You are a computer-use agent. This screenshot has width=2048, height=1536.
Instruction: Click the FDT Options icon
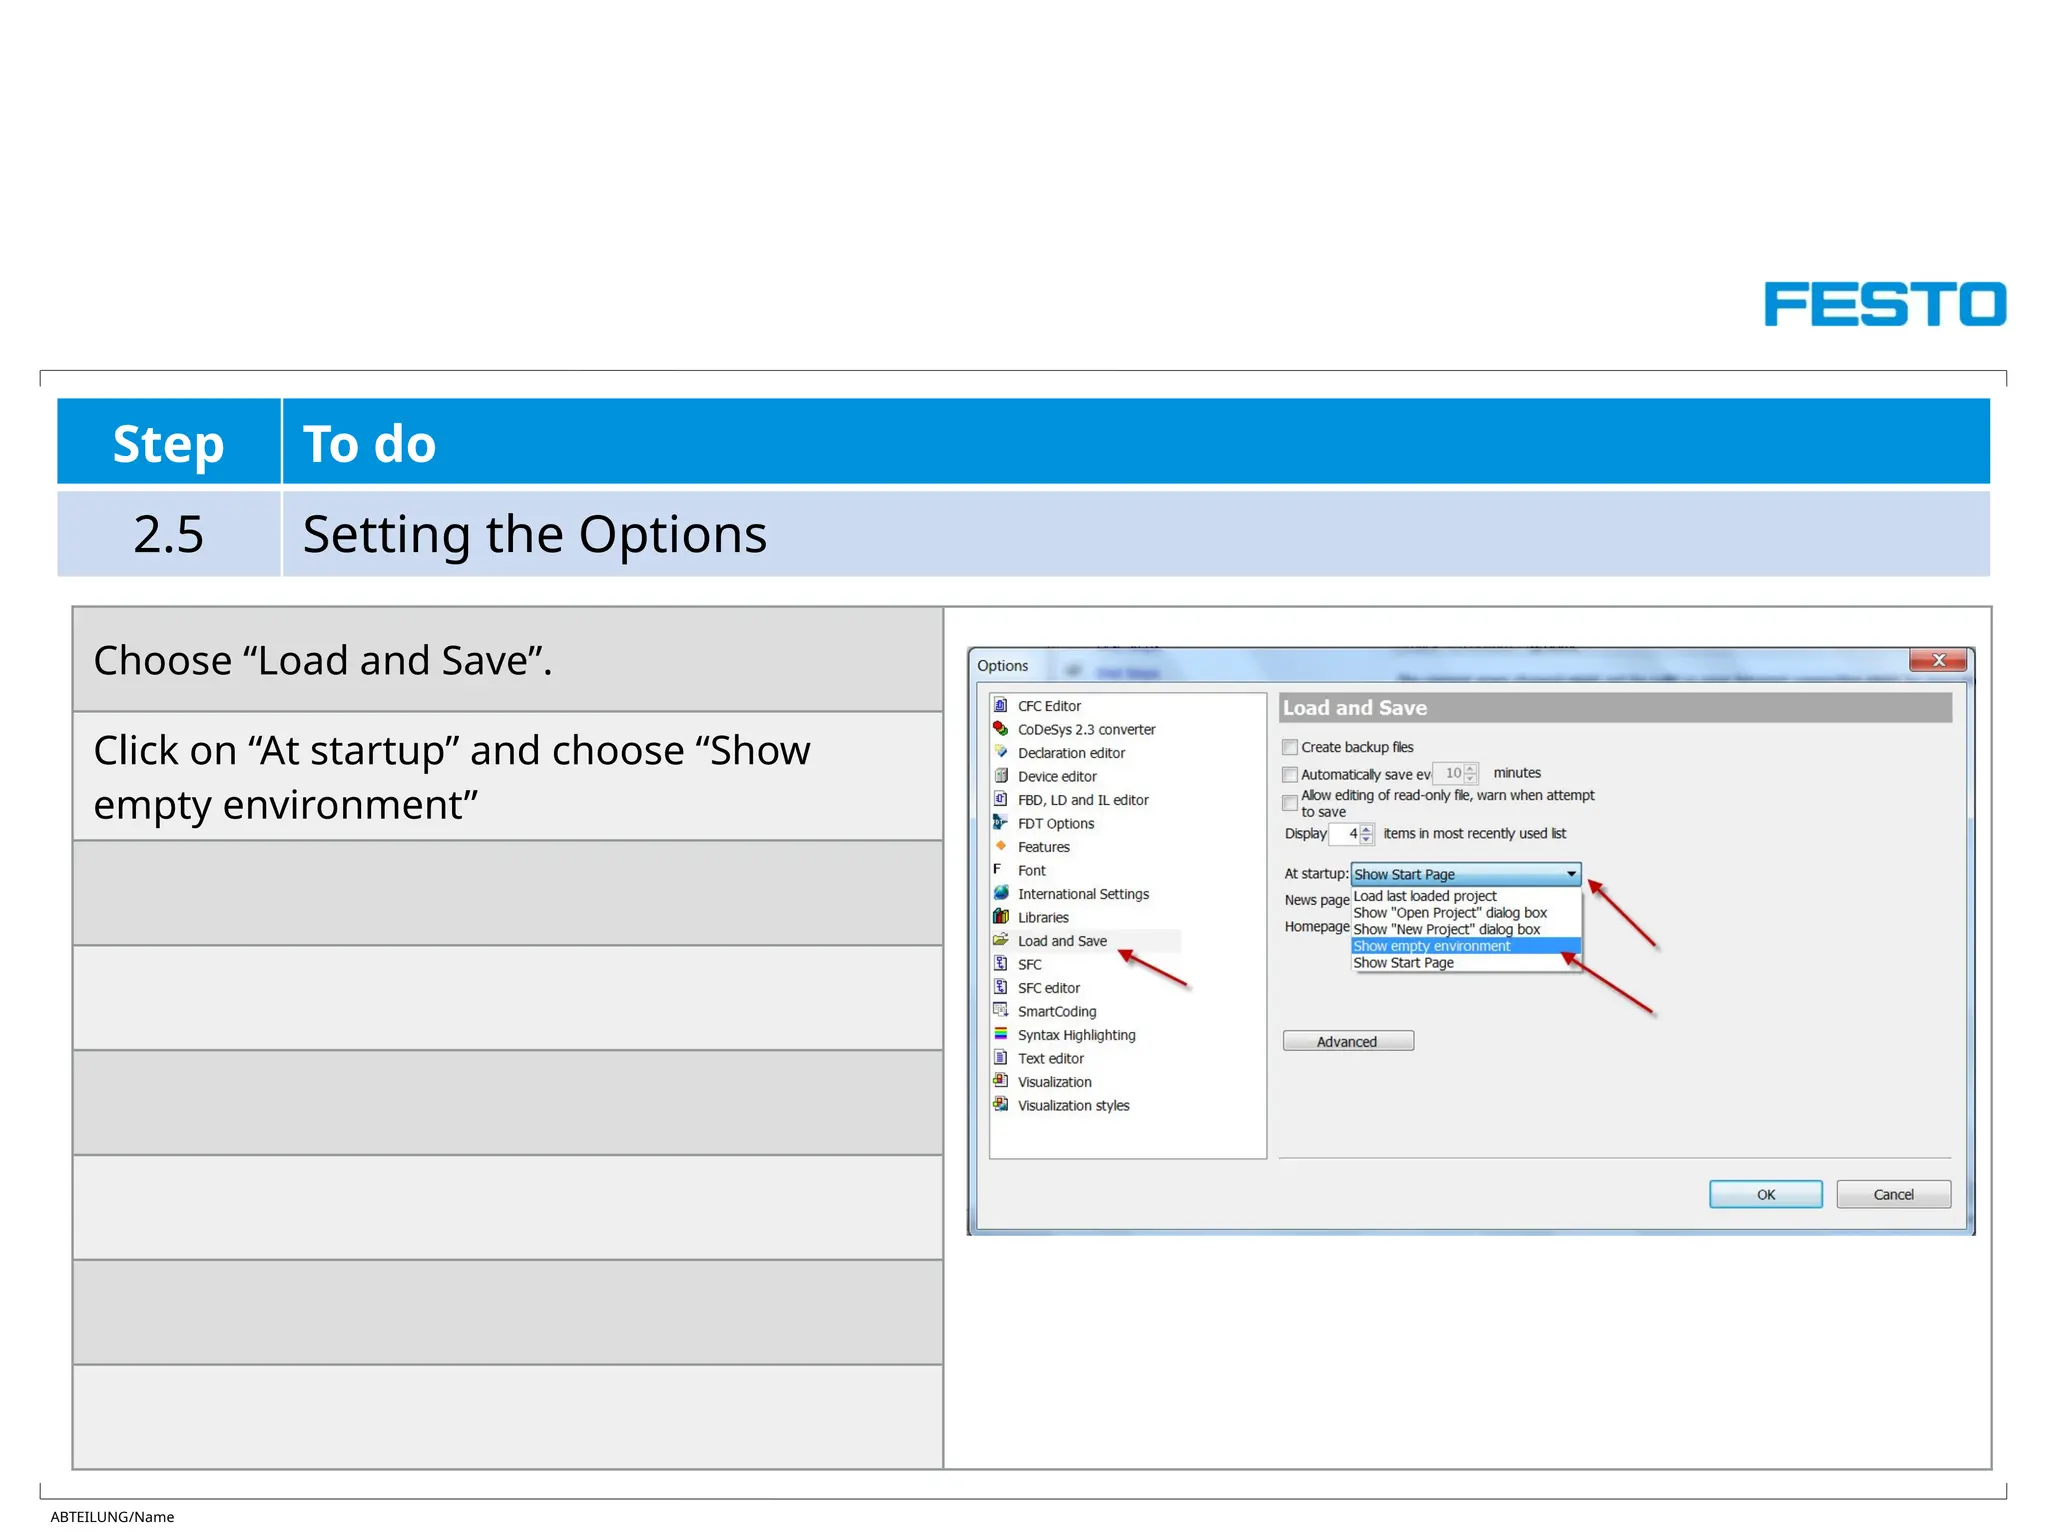pos(1000,823)
